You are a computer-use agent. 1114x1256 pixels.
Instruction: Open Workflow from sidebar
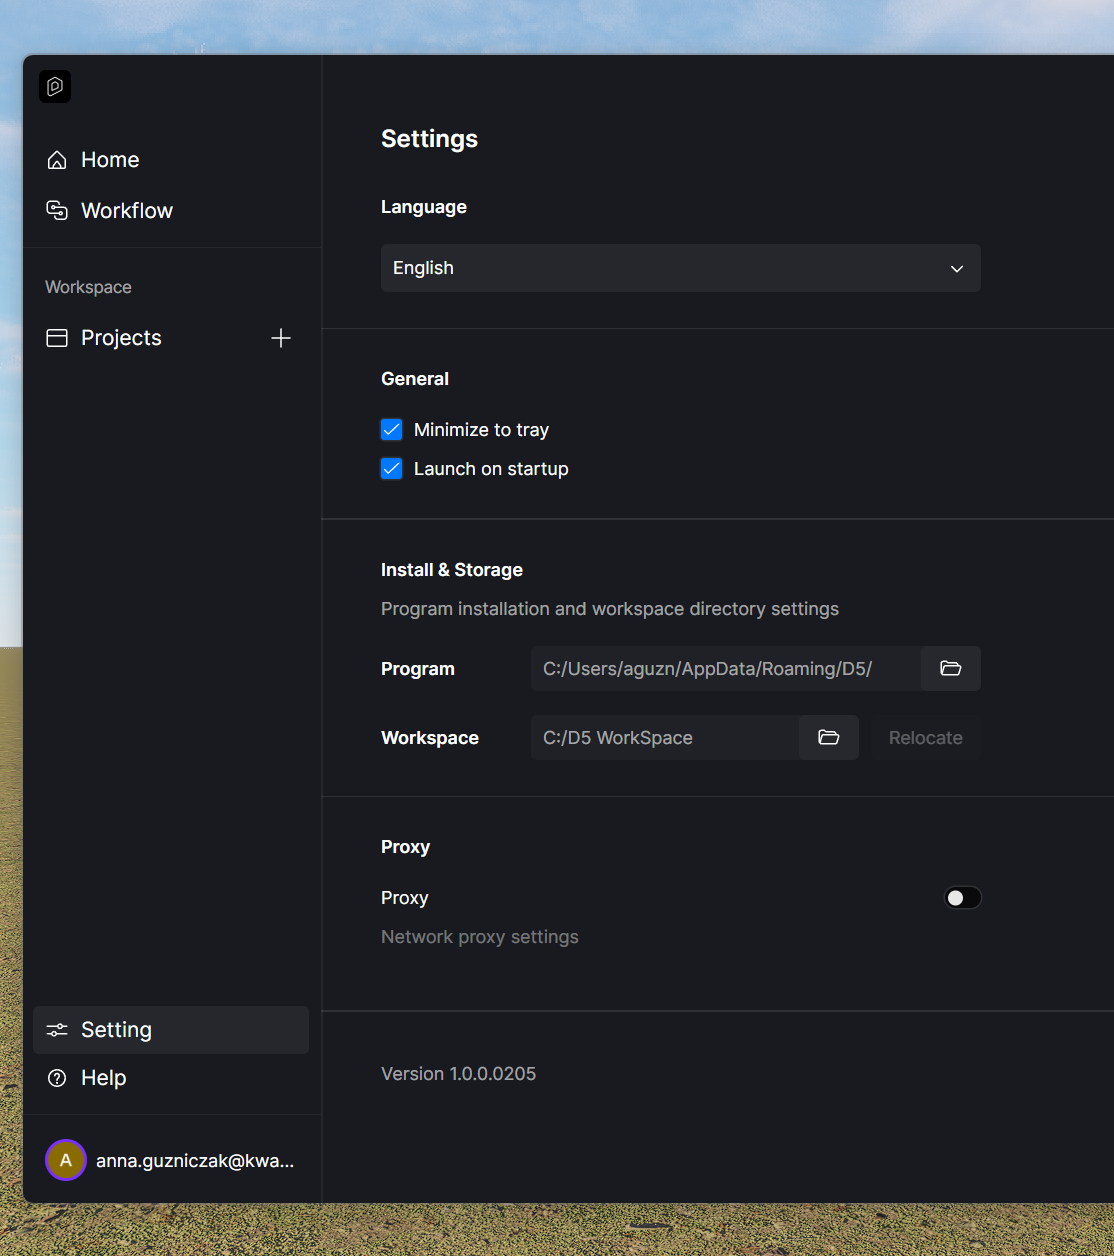(127, 210)
